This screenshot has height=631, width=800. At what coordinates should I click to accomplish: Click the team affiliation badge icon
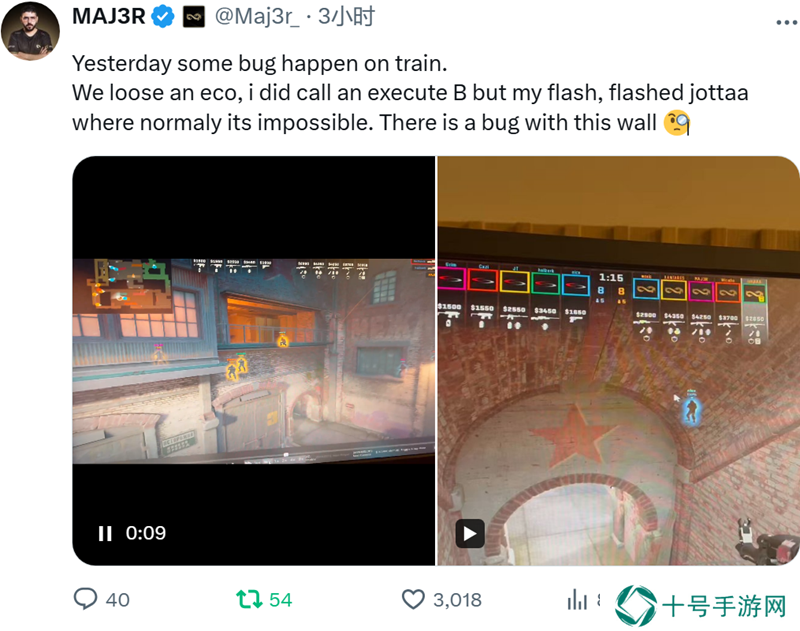(194, 17)
